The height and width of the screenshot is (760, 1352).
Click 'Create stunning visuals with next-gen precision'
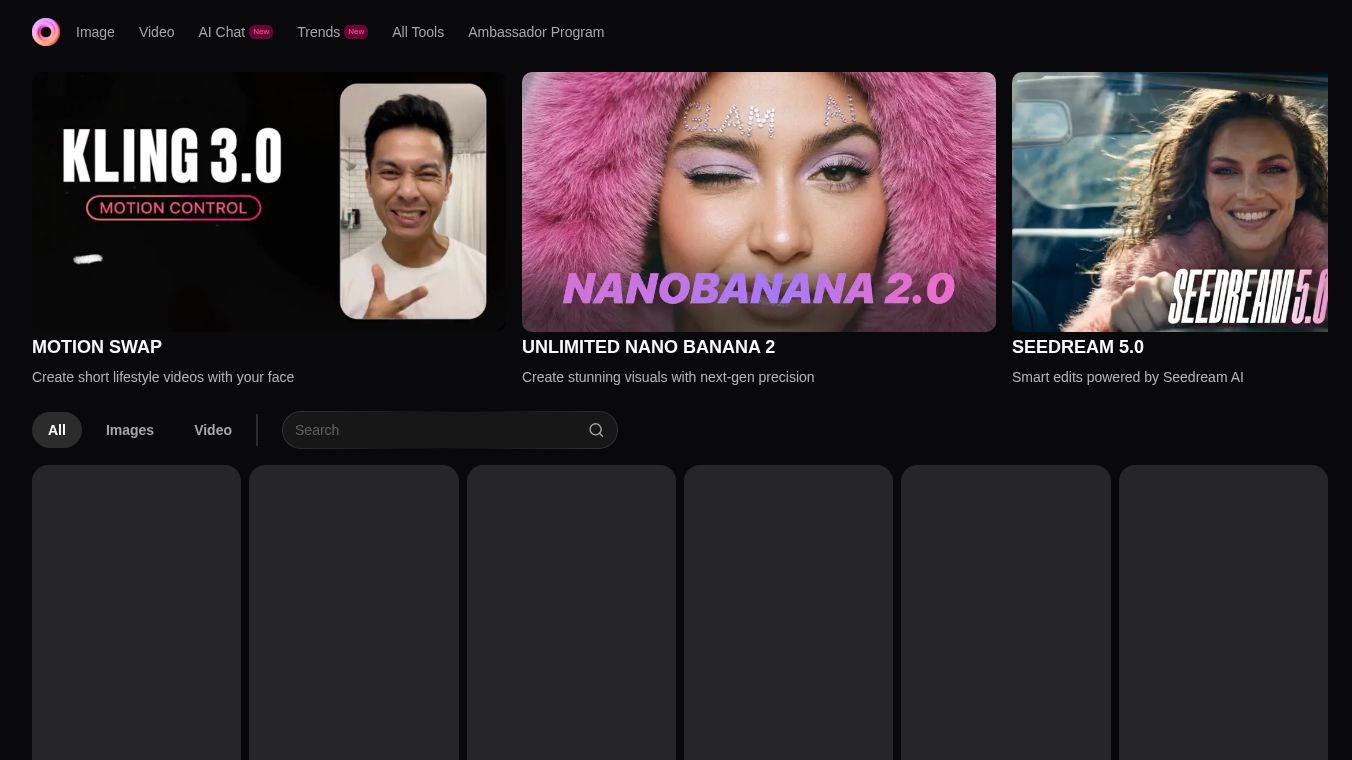coord(668,377)
